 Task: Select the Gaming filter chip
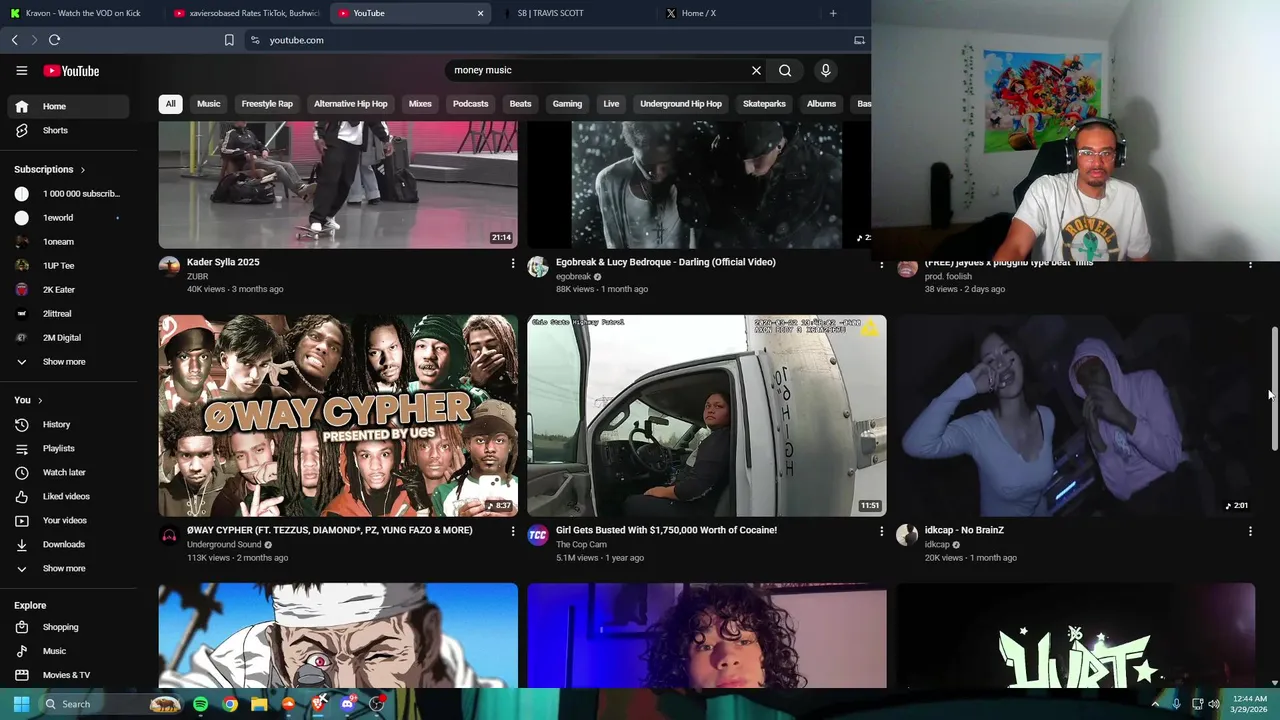[567, 104]
